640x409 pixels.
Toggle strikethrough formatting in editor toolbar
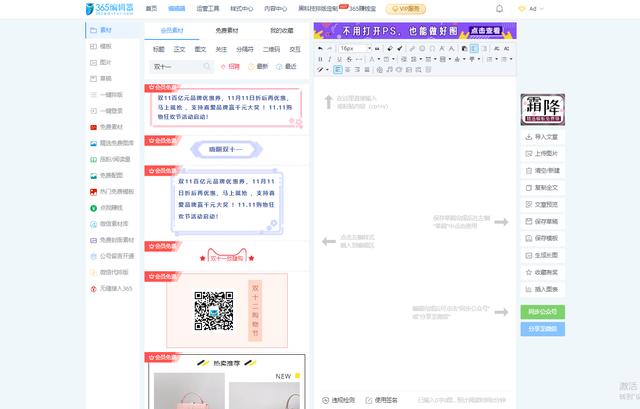(349, 59)
